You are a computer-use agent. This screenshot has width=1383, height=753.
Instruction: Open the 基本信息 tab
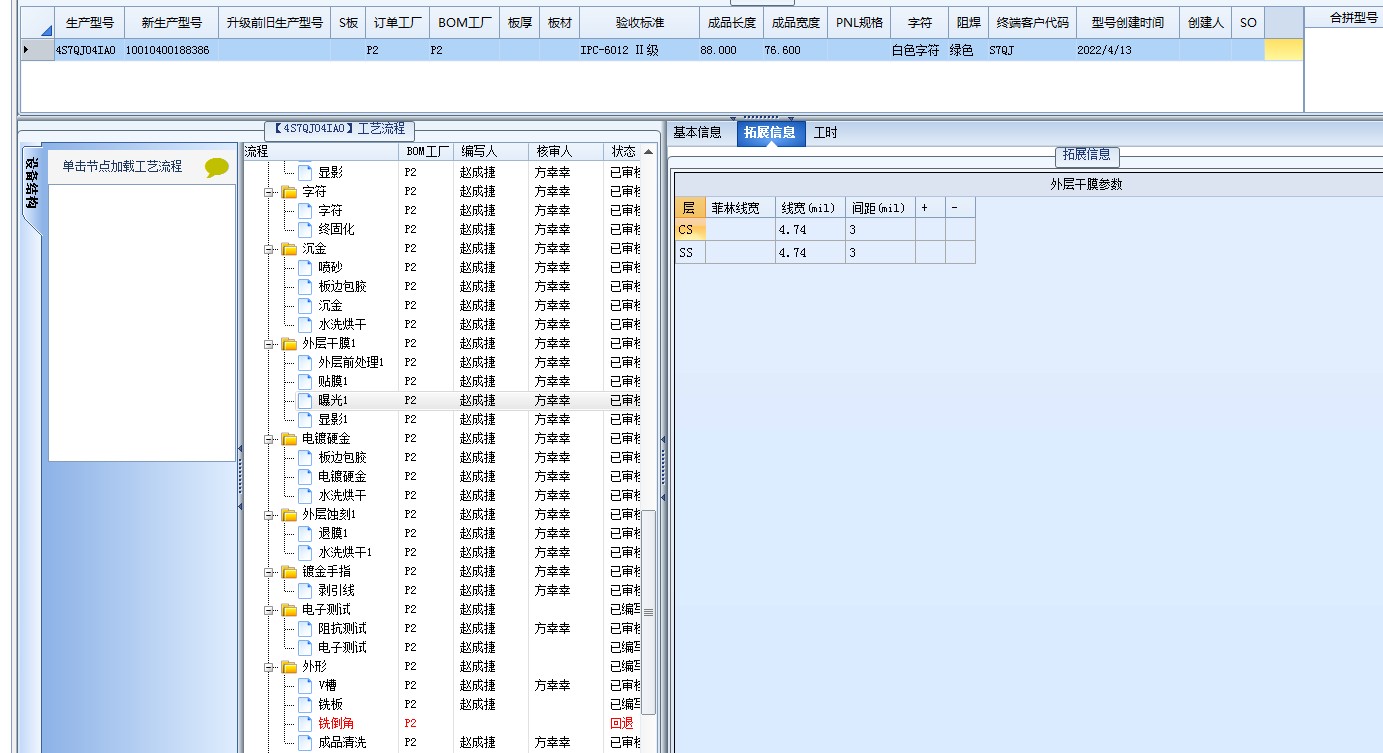[697, 133]
